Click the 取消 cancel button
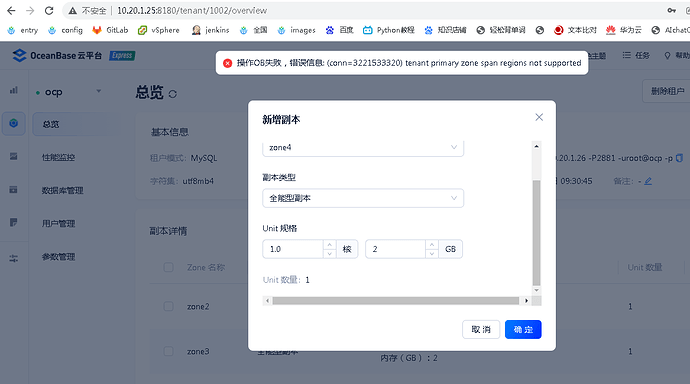This screenshot has width=690, height=384. pyautogui.click(x=481, y=329)
